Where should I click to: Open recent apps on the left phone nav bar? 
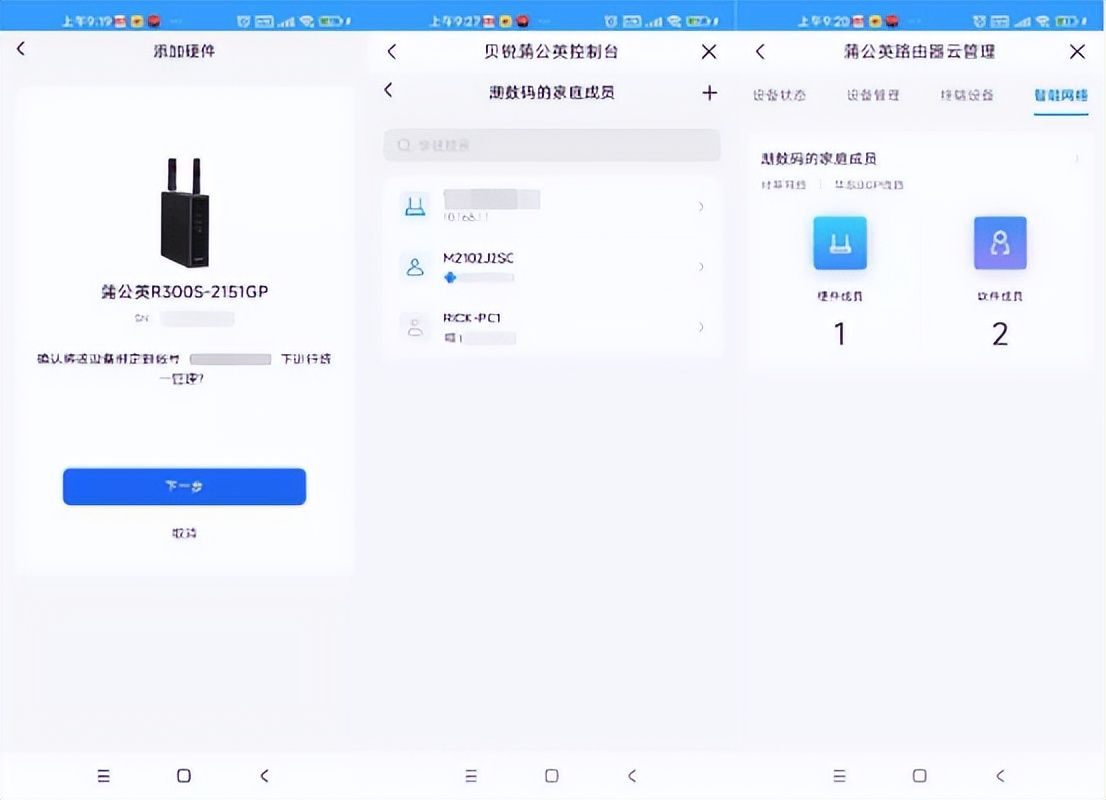click(104, 776)
